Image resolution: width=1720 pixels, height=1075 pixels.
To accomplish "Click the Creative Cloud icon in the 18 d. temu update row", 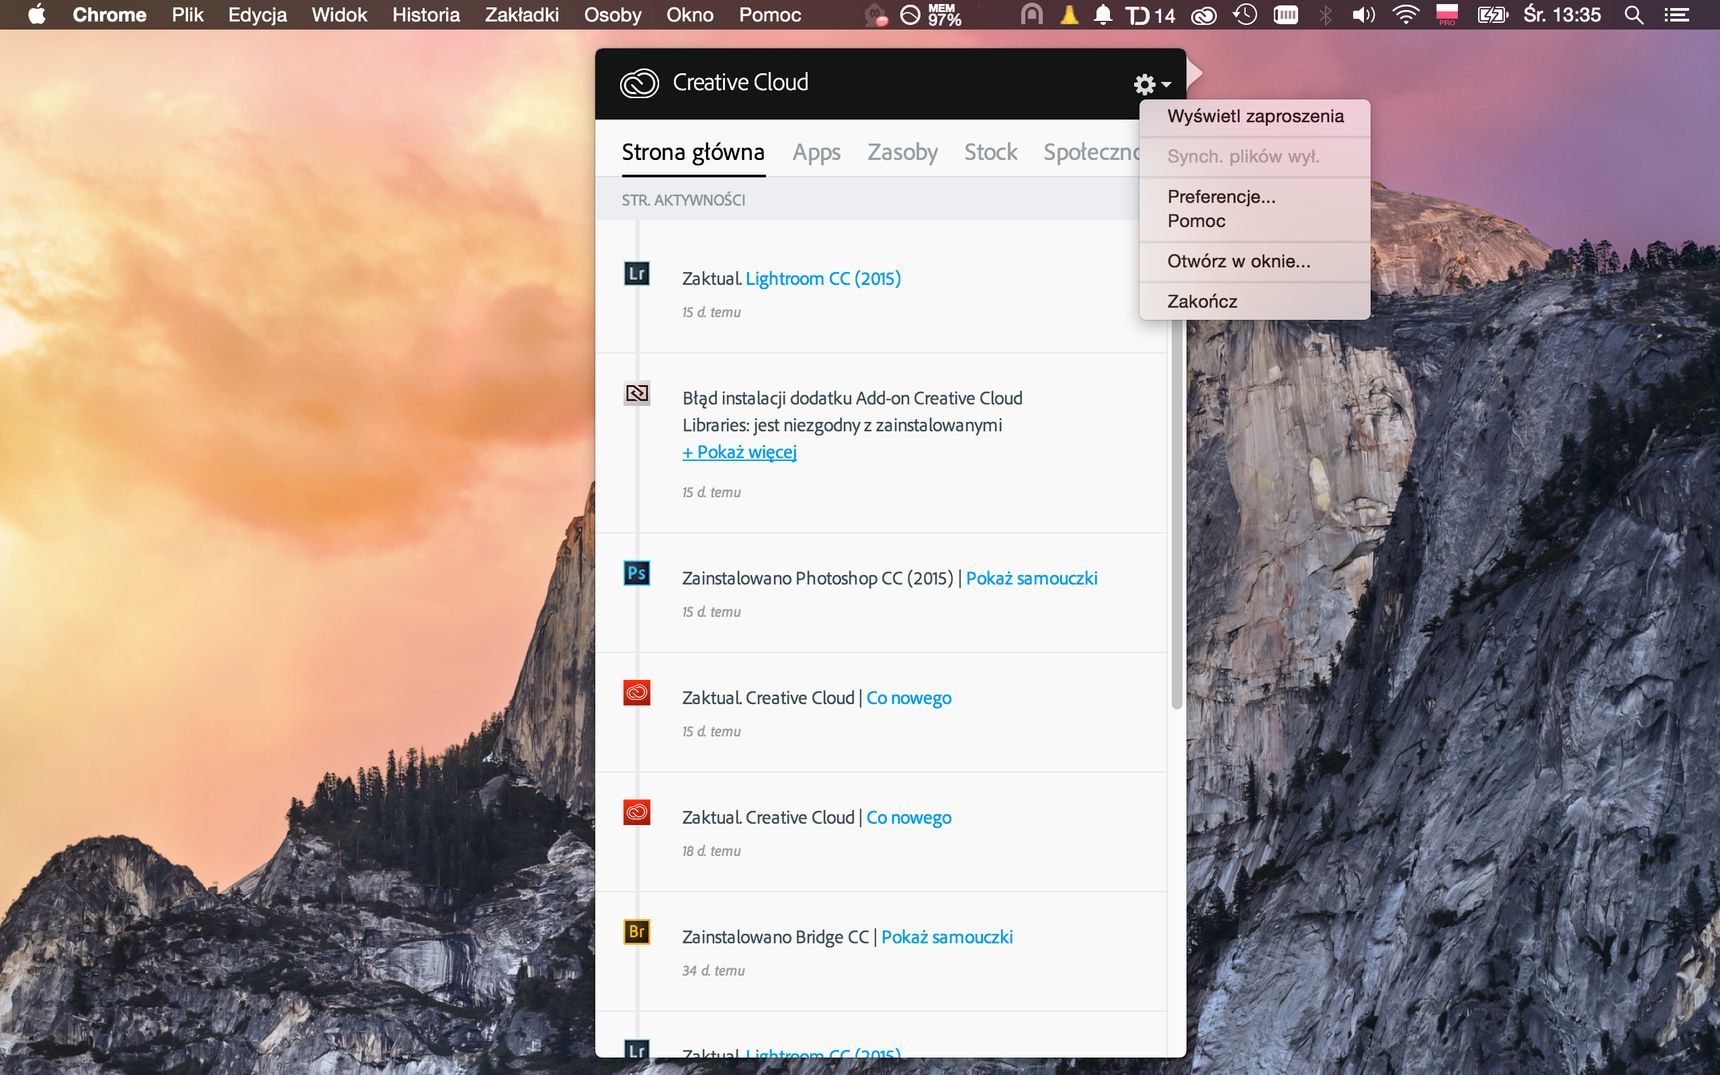I will [636, 812].
